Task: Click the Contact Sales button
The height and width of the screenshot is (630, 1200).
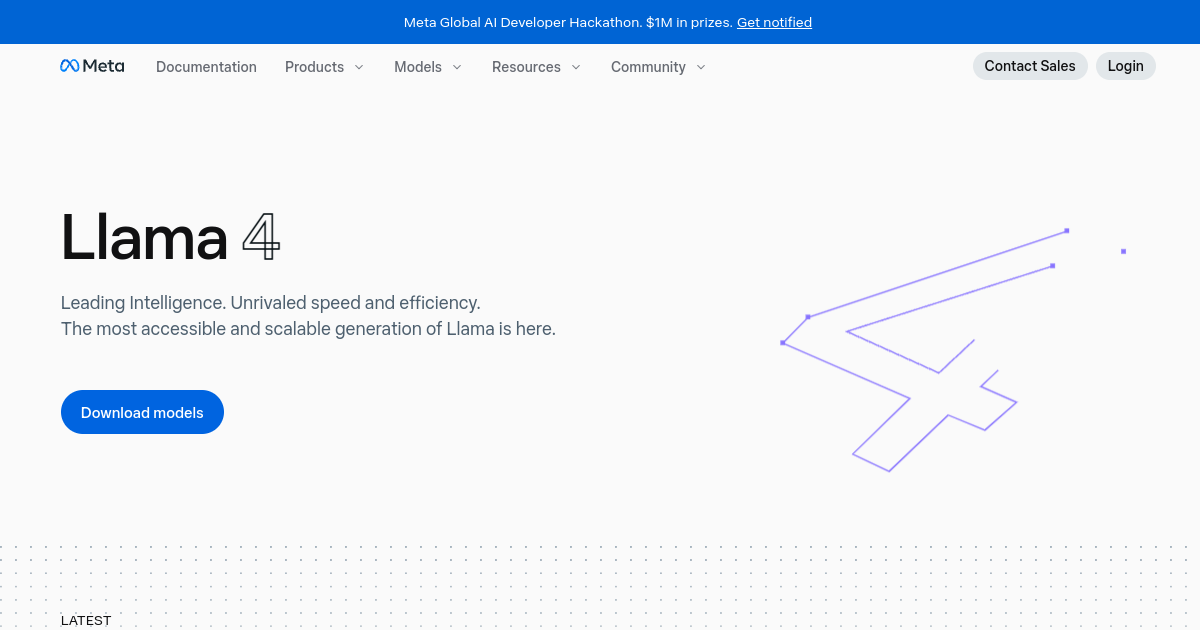Action: (1030, 66)
